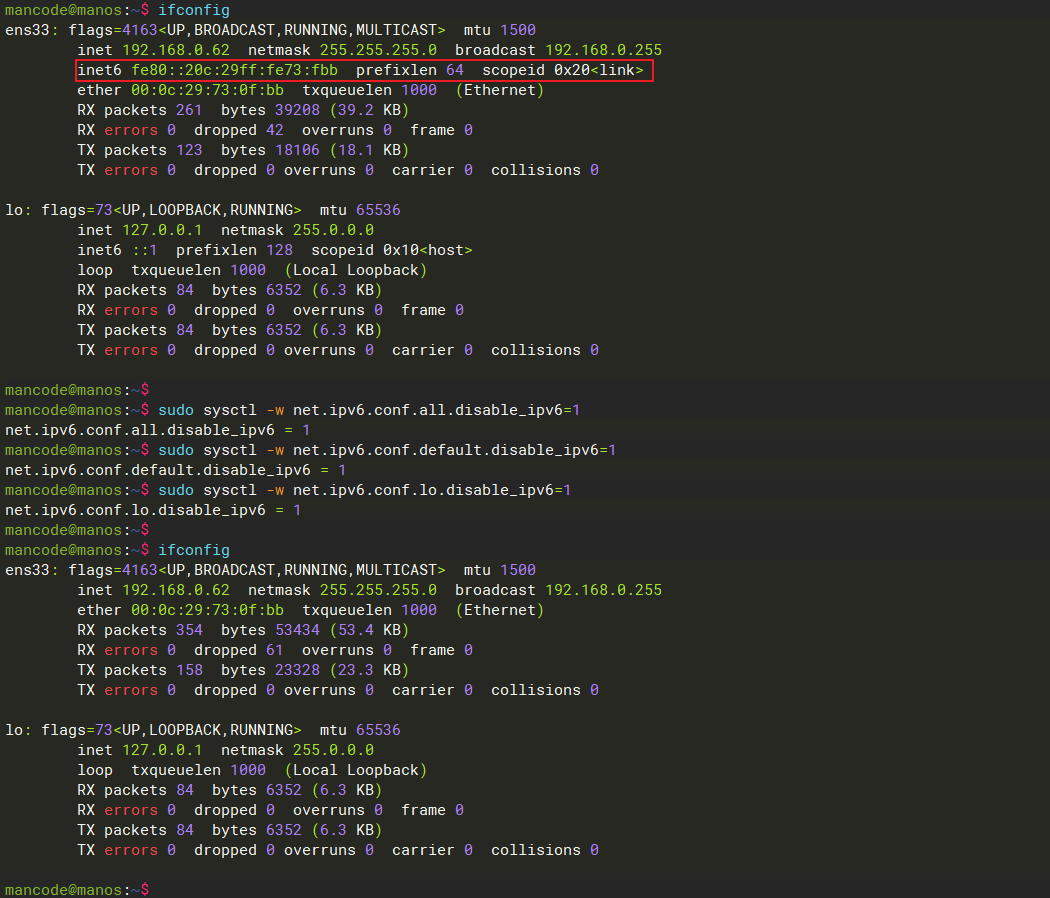Screen dimensions: 1050x898
Task: Click the second ifconfig command after sysctl
Action: tap(194, 550)
